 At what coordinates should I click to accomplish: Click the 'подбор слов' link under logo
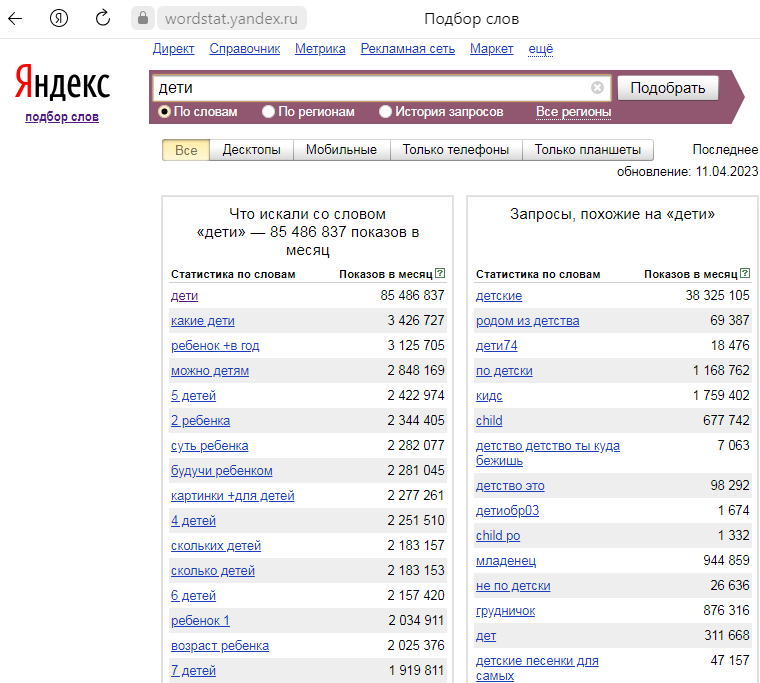(62, 117)
